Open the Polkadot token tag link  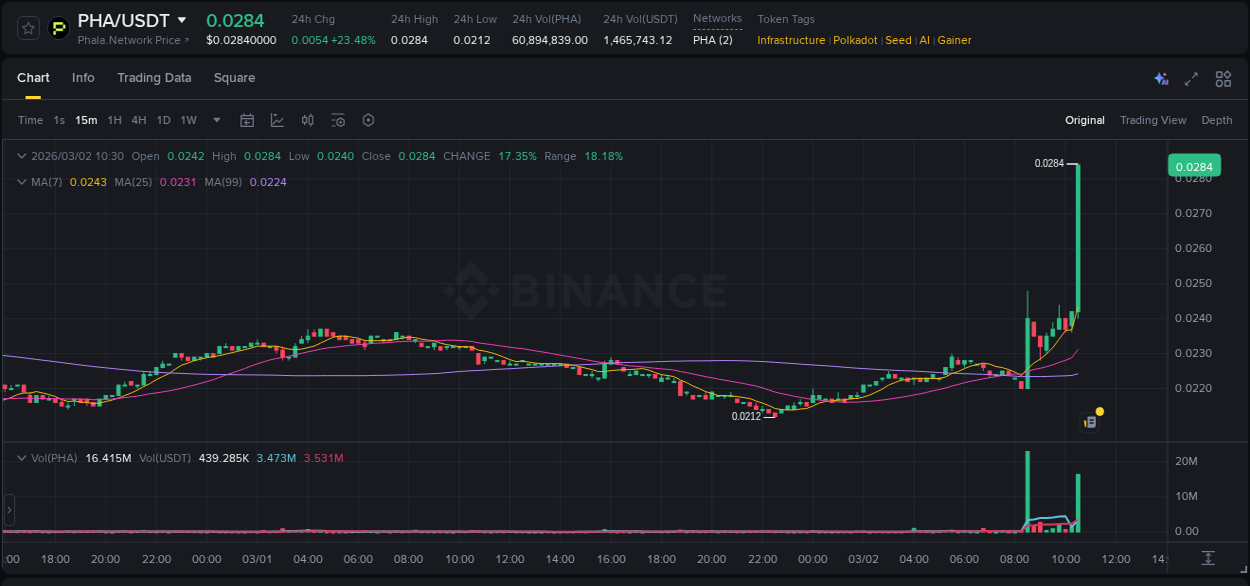(x=855, y=40)
